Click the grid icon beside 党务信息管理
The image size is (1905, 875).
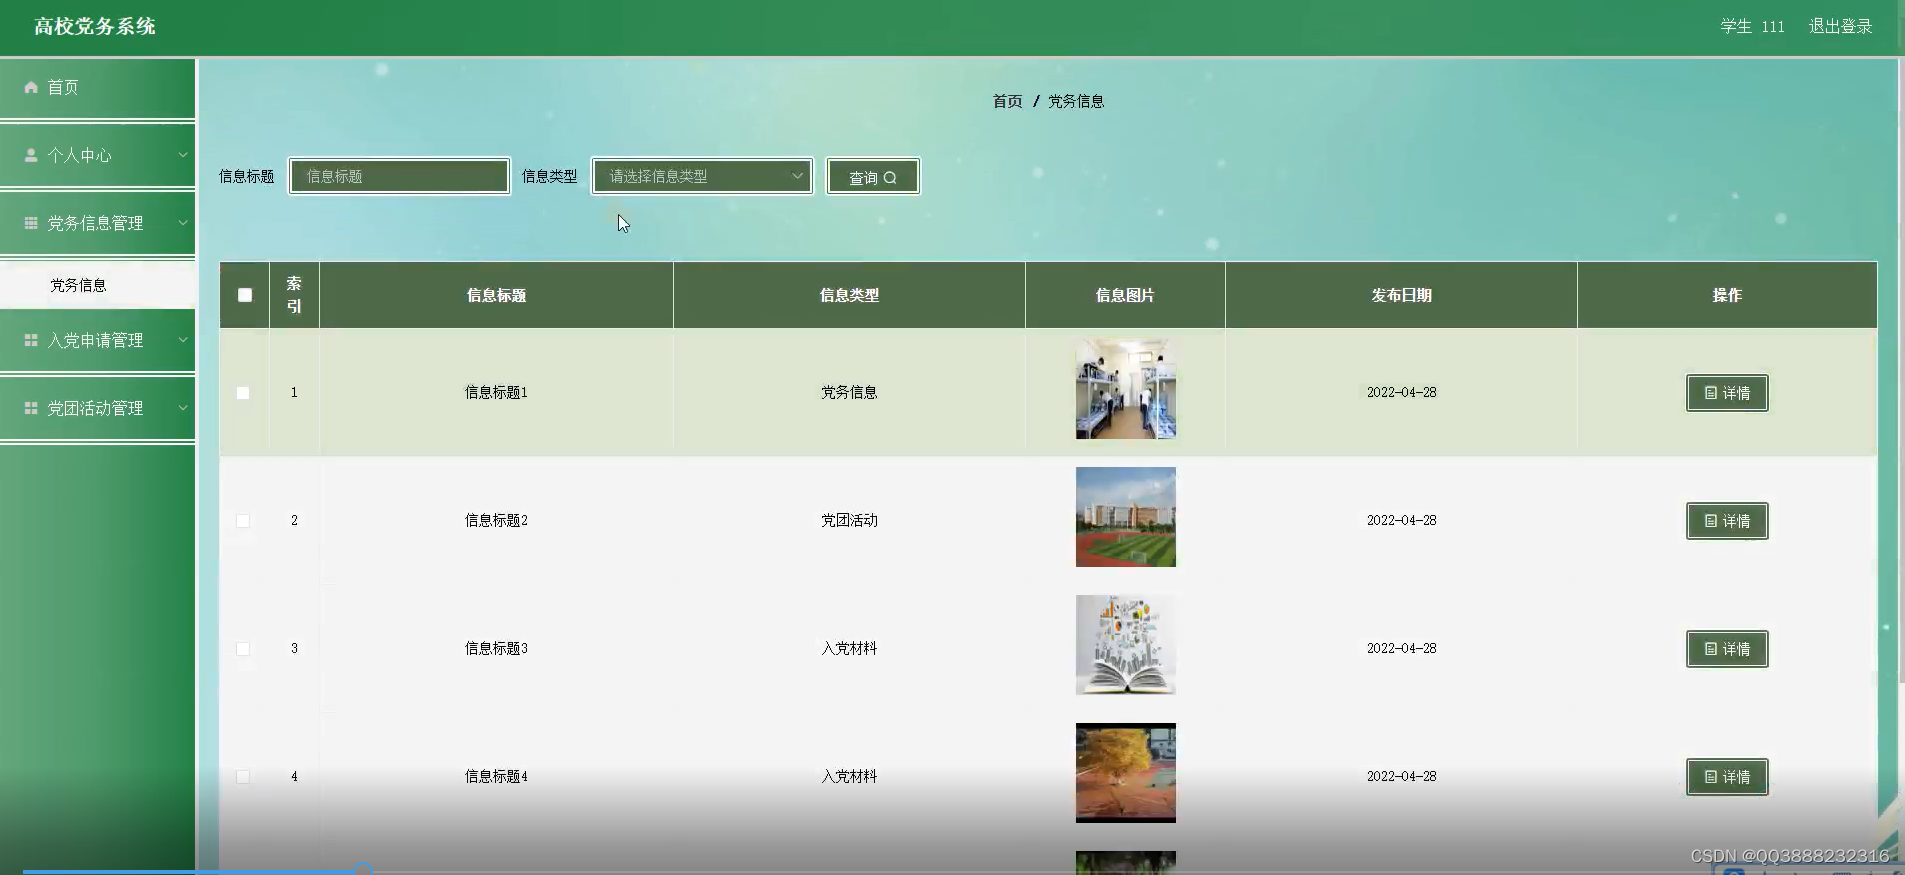[31, 223]
